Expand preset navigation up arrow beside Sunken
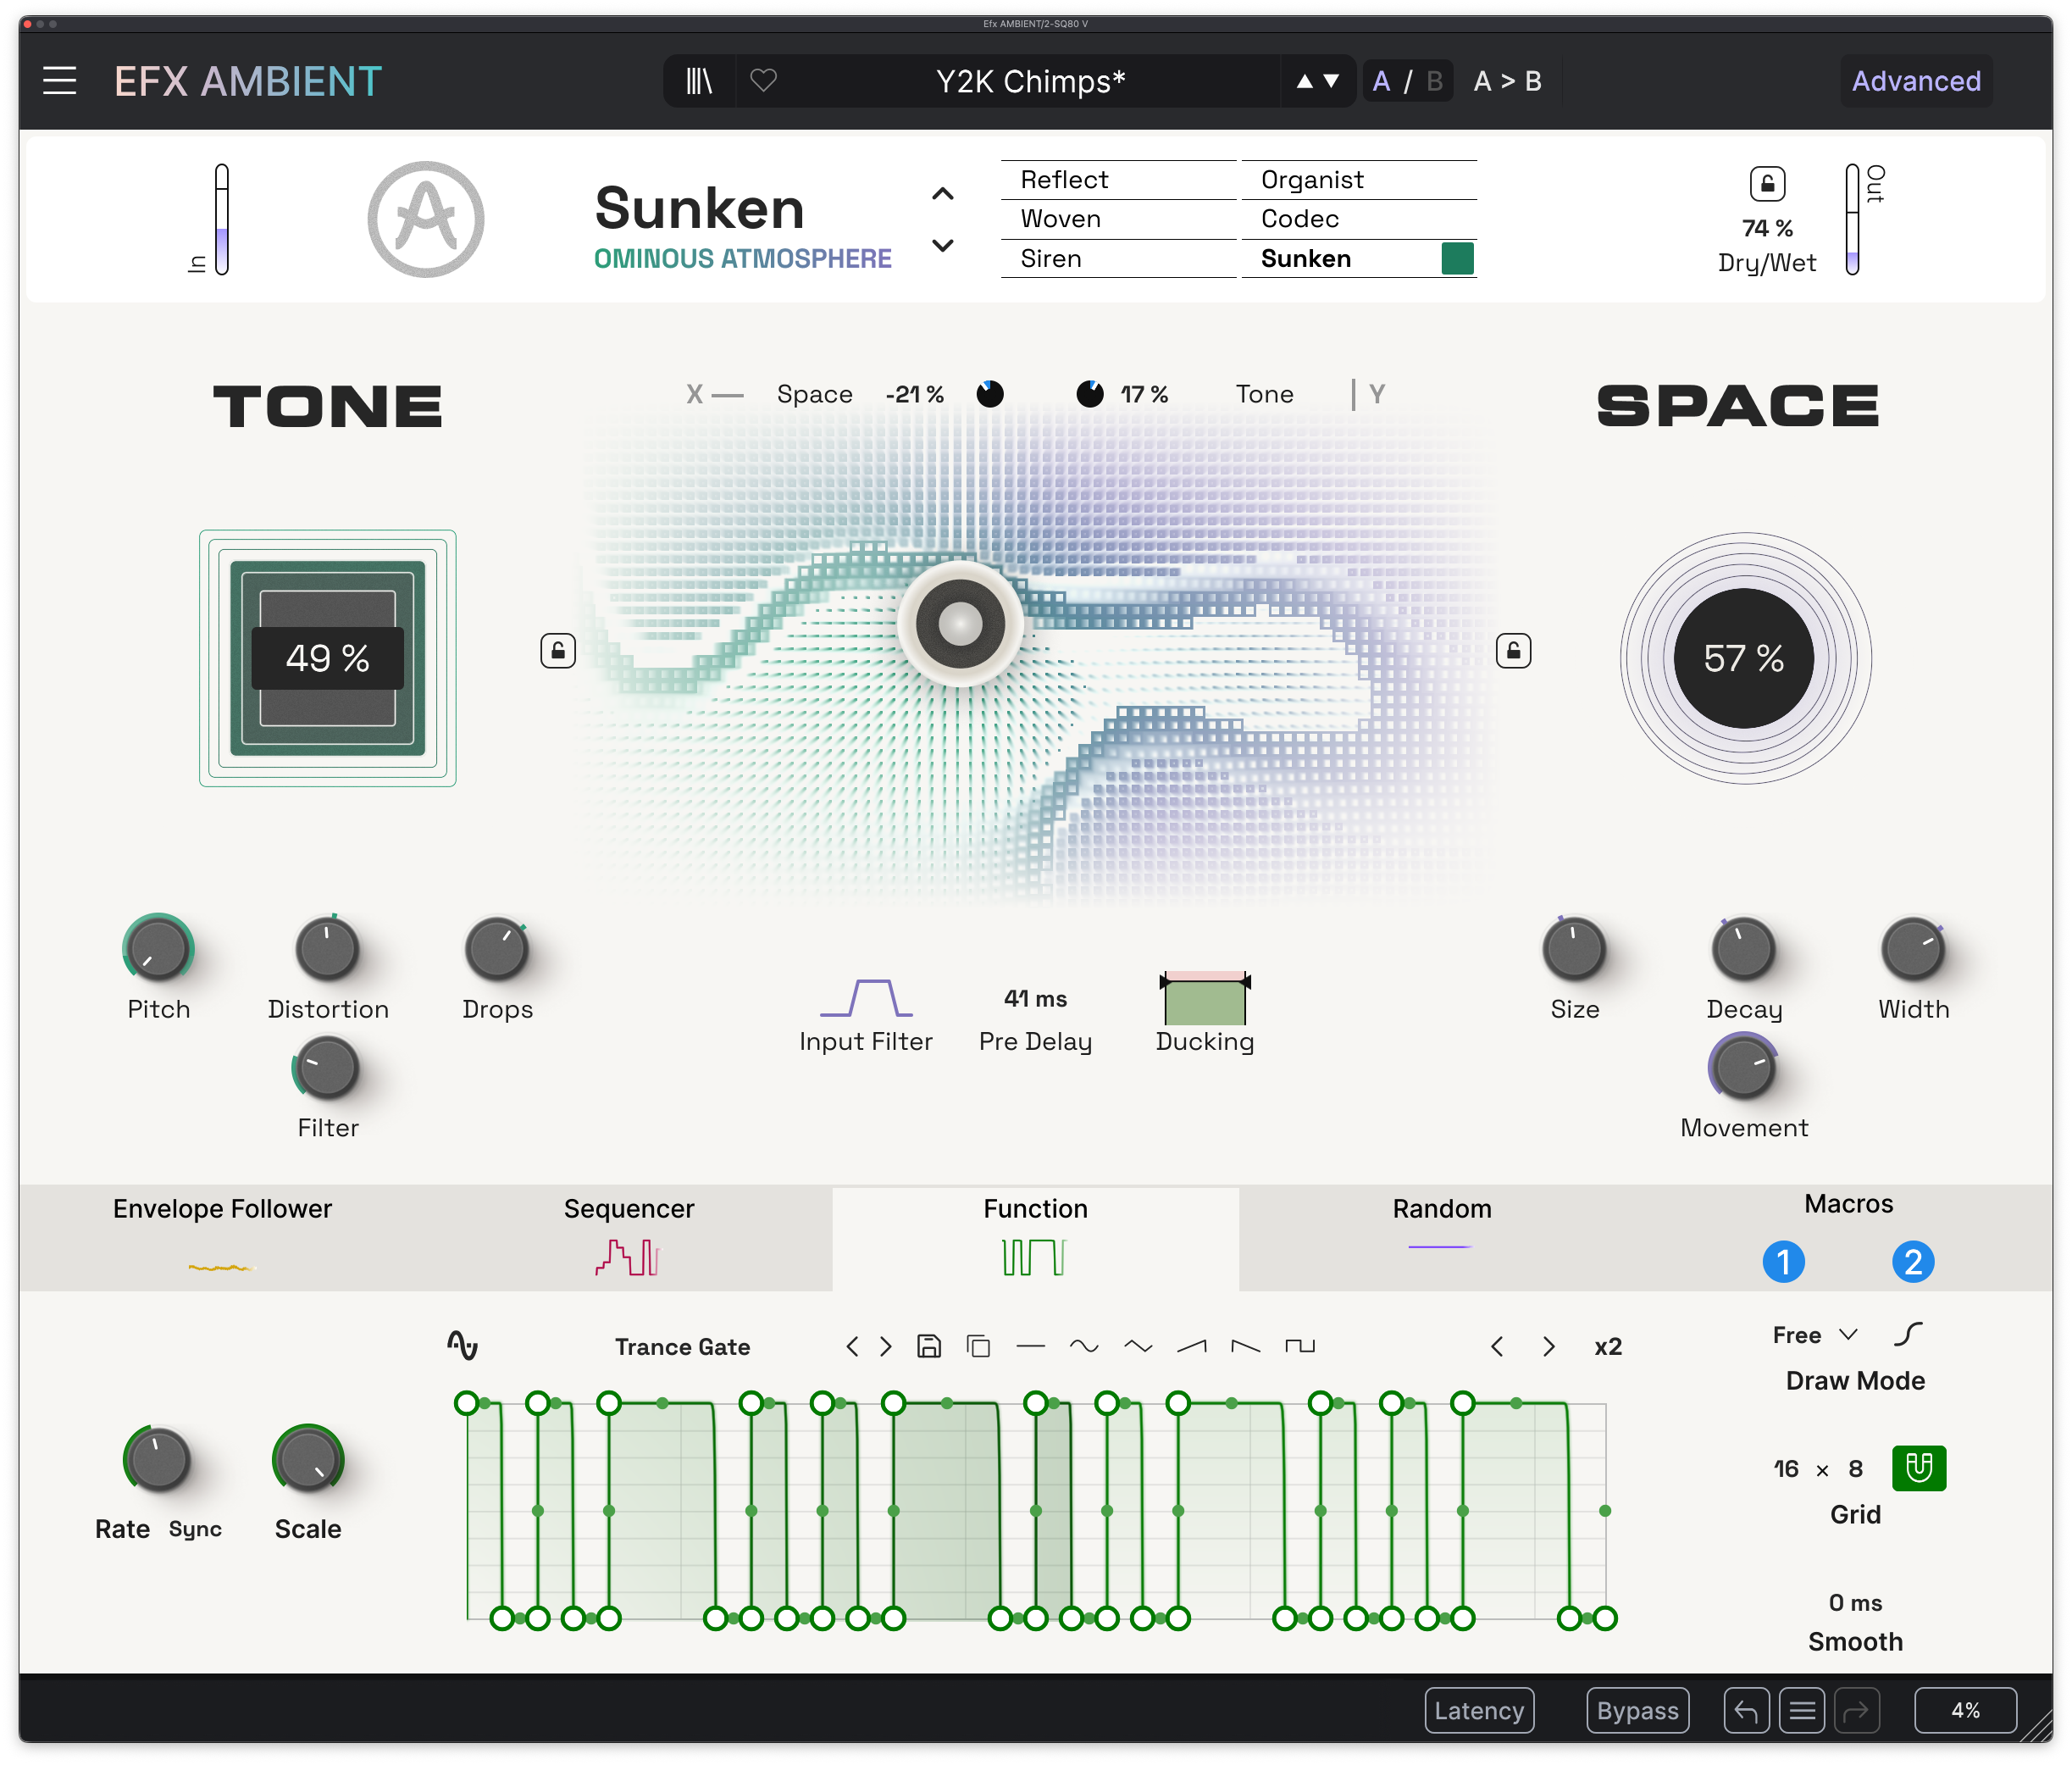The height and width of the screenshot is (1765, 2072). [x=941, y=193]
